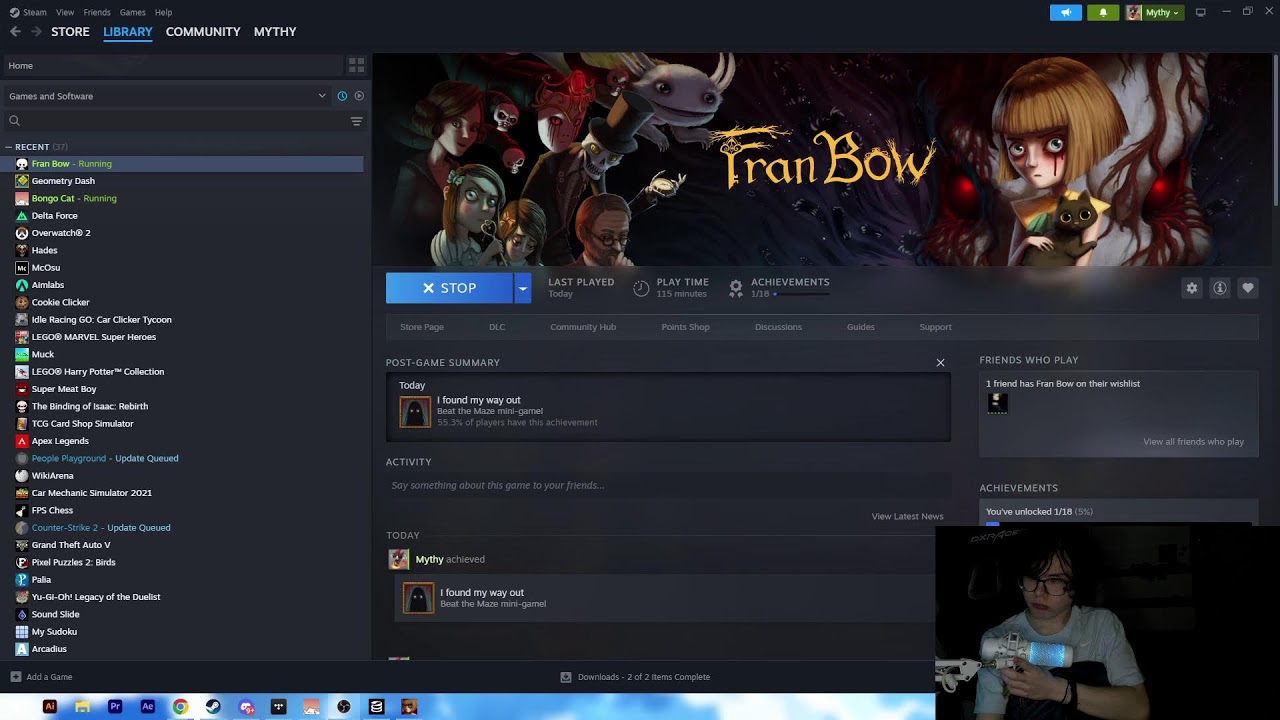Switch to the Community tab
Image resolution: width=1280 pixels, height=720 pixels.
(203, 32)
